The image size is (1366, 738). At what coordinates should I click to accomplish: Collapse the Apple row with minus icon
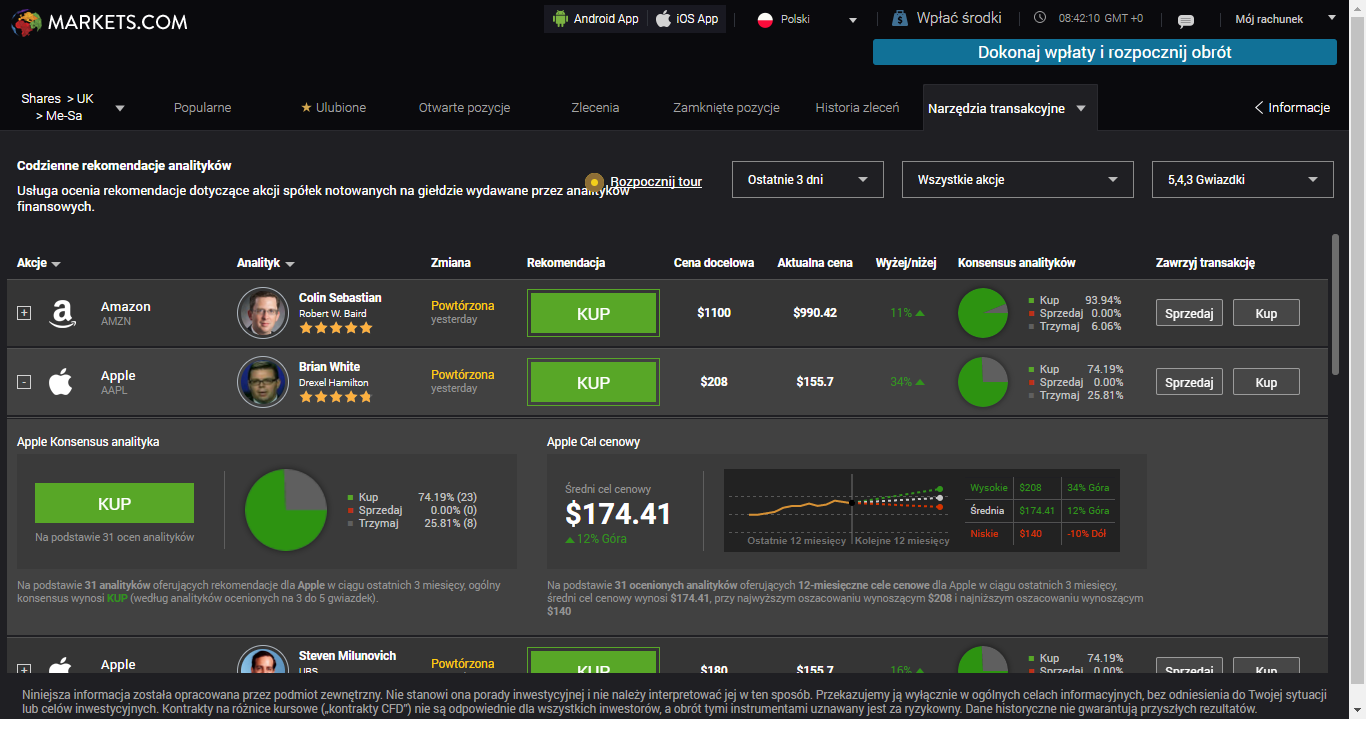click(x=25, y=382)
